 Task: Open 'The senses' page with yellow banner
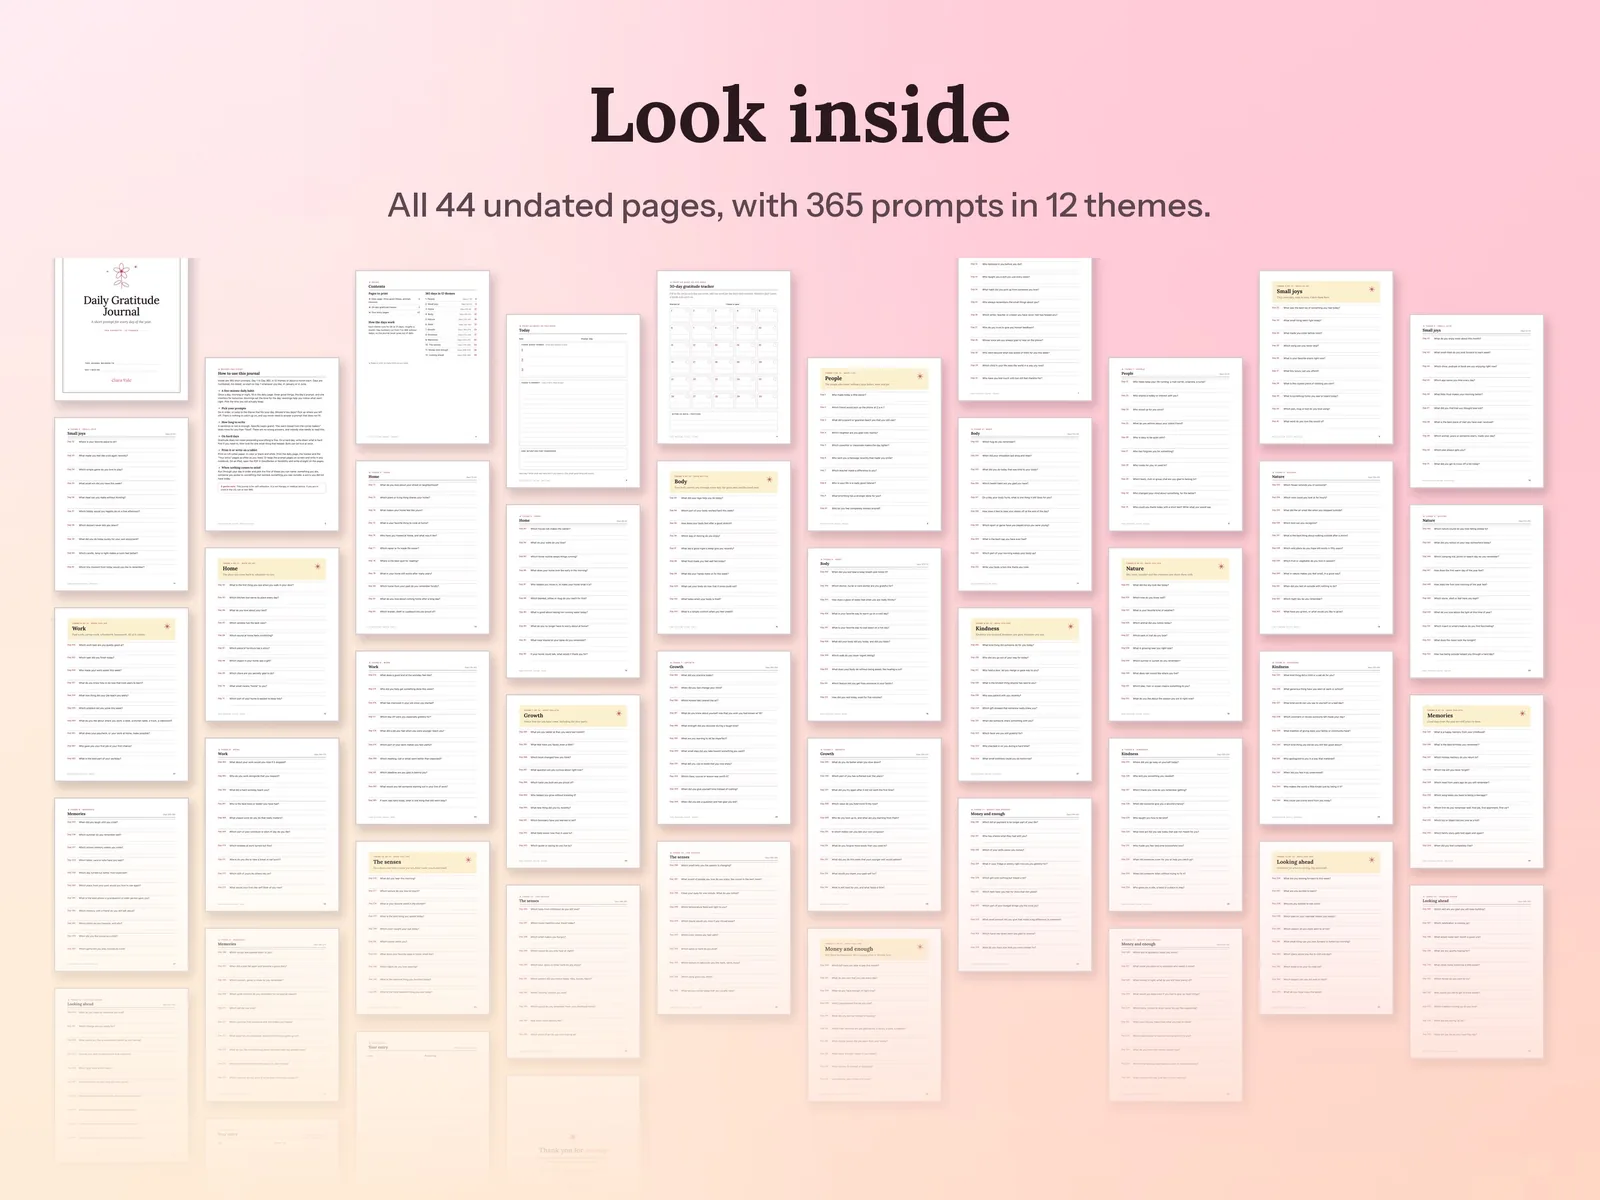pyautogui.click(x=423, y=927)
